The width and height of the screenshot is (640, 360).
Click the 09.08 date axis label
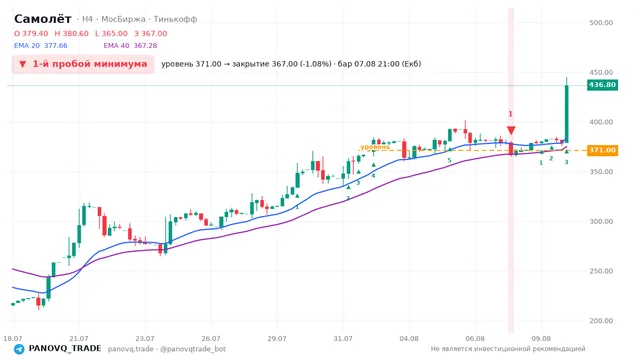[541, 339]
